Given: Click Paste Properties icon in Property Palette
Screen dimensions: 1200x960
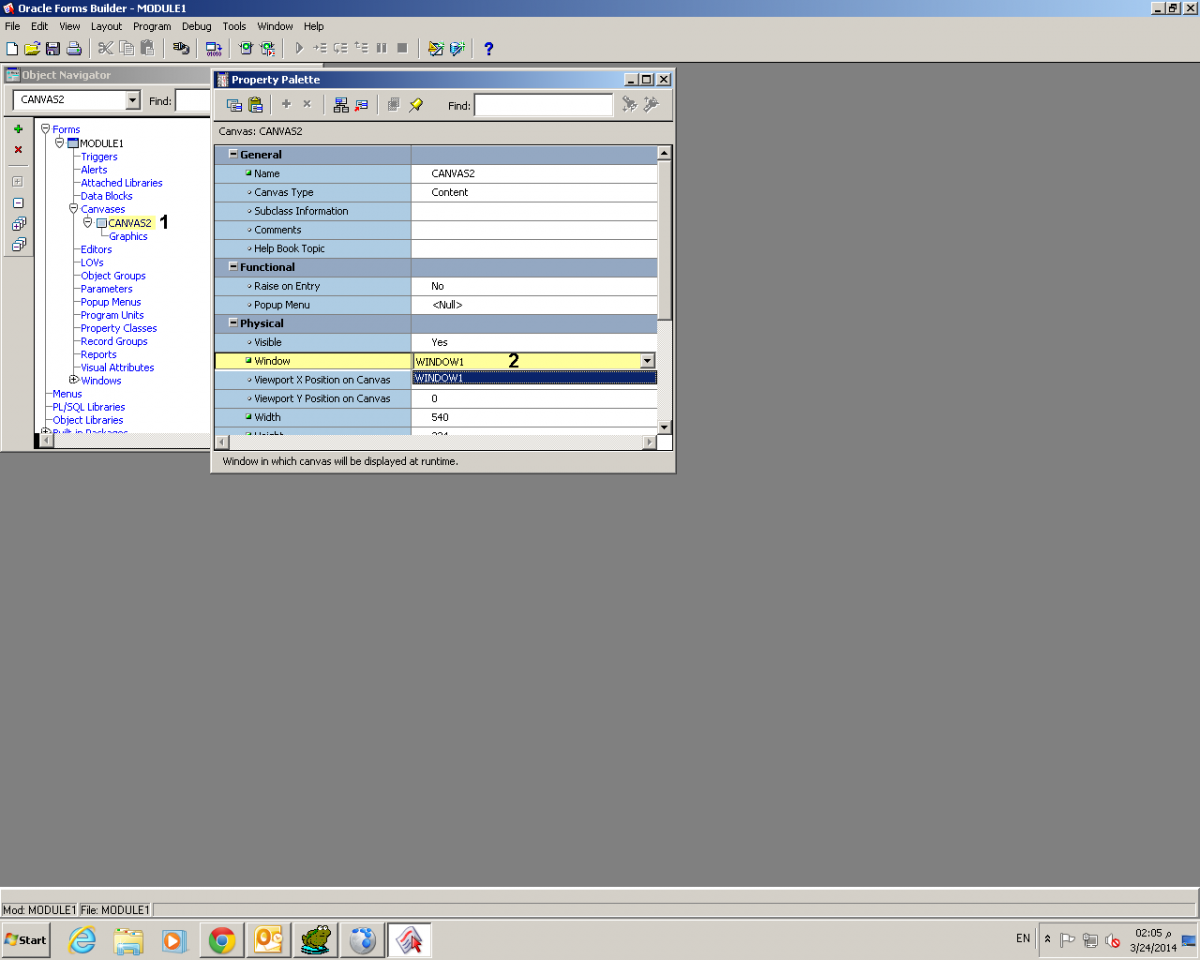Looking at the screenshot, I should pyautogui.click(x=255, y=105).
